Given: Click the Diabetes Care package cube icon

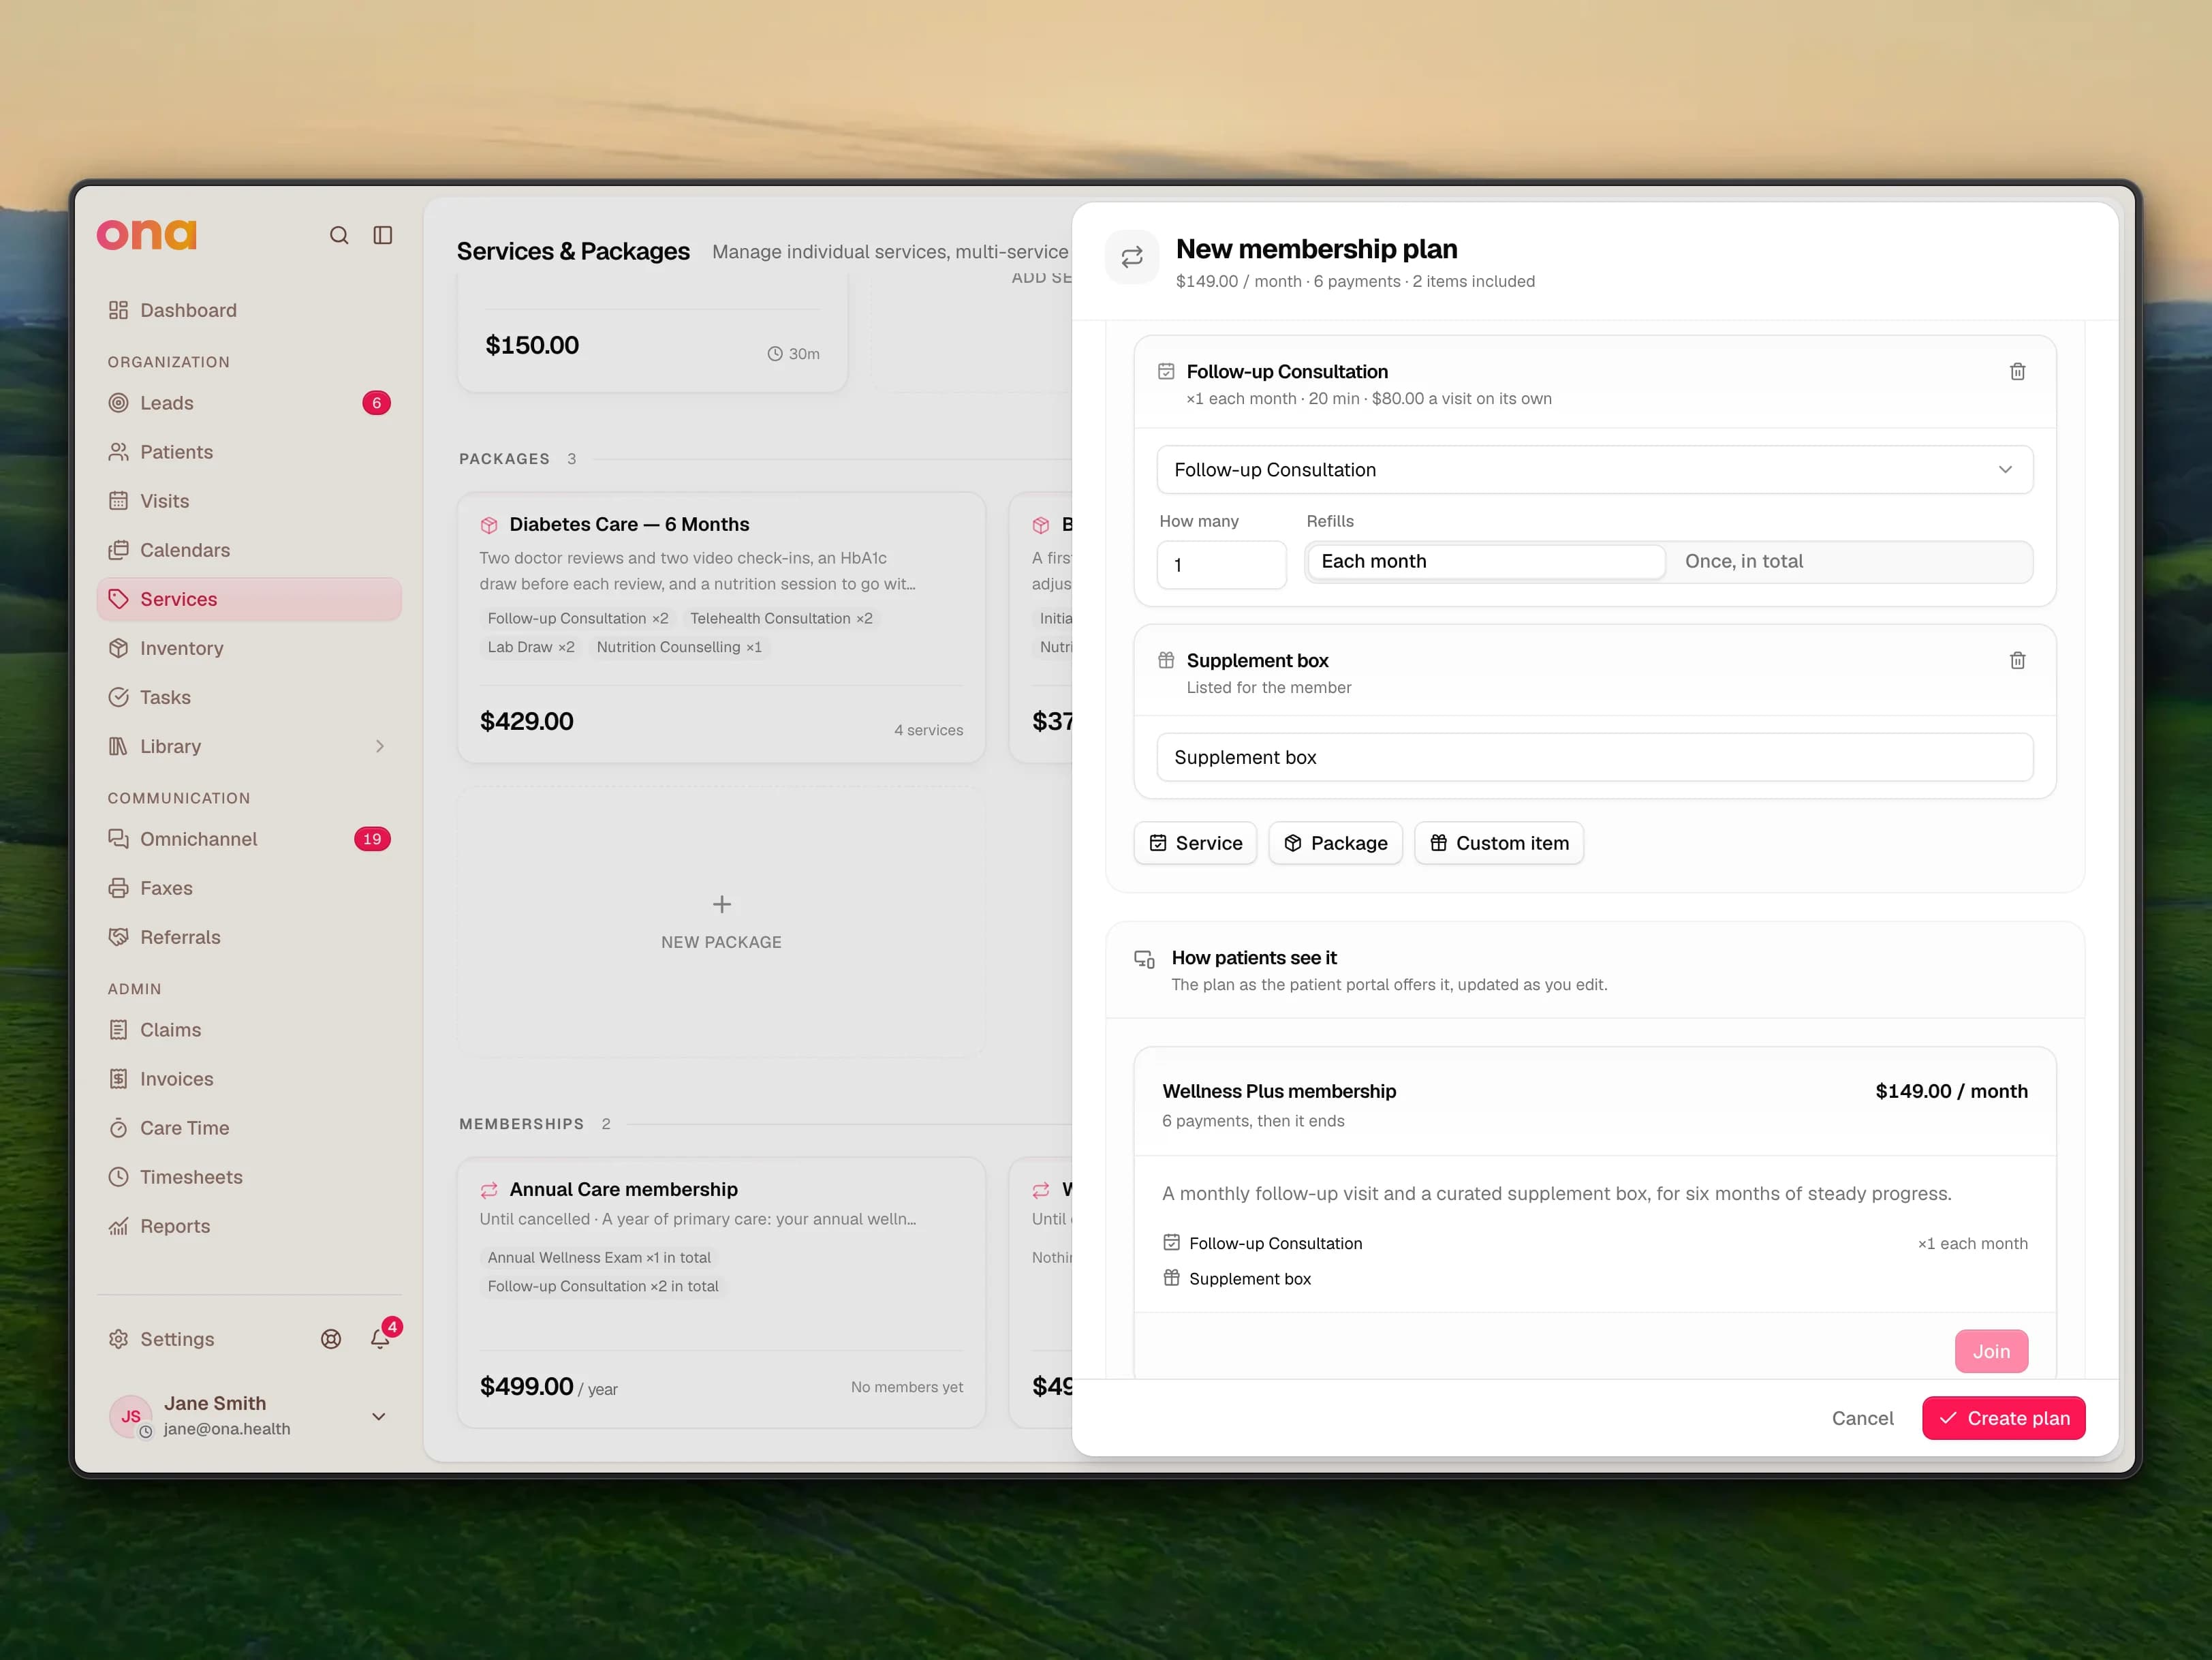Looking at the screenshot, I should pyautogui.click(x=489, y=525).
